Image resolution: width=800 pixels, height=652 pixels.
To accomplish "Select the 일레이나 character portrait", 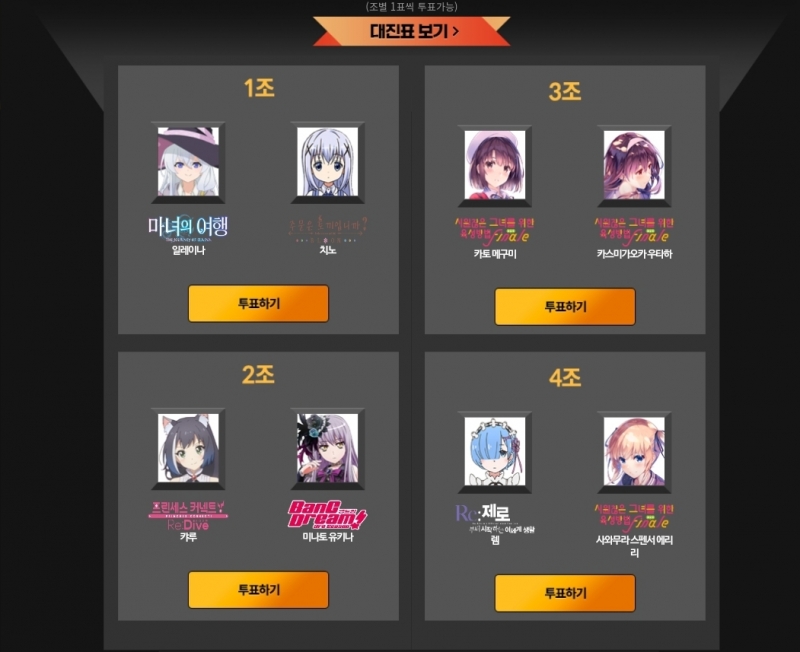I will pyautogui.click(x=188, y=162).
